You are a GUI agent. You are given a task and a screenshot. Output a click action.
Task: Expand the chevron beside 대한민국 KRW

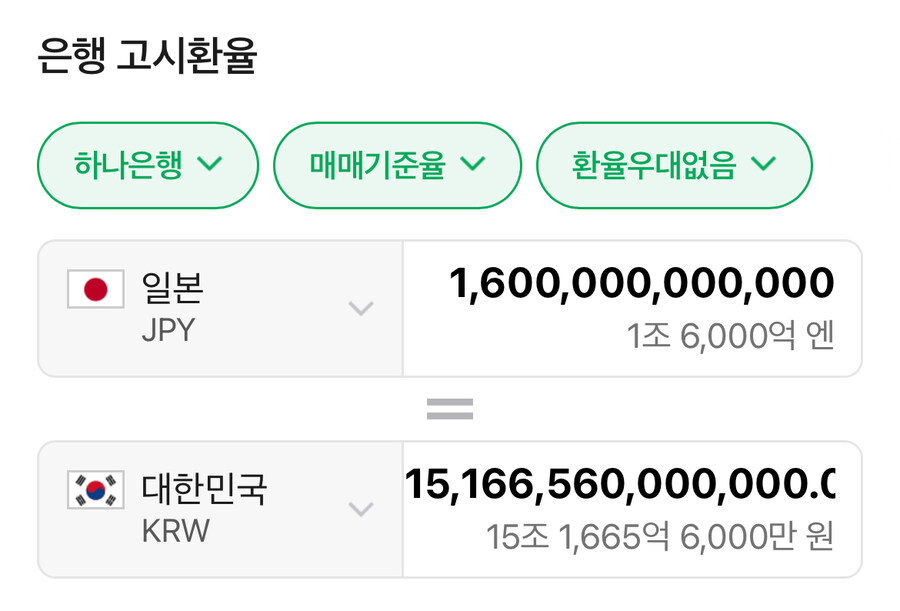click(x=360, y=509)
